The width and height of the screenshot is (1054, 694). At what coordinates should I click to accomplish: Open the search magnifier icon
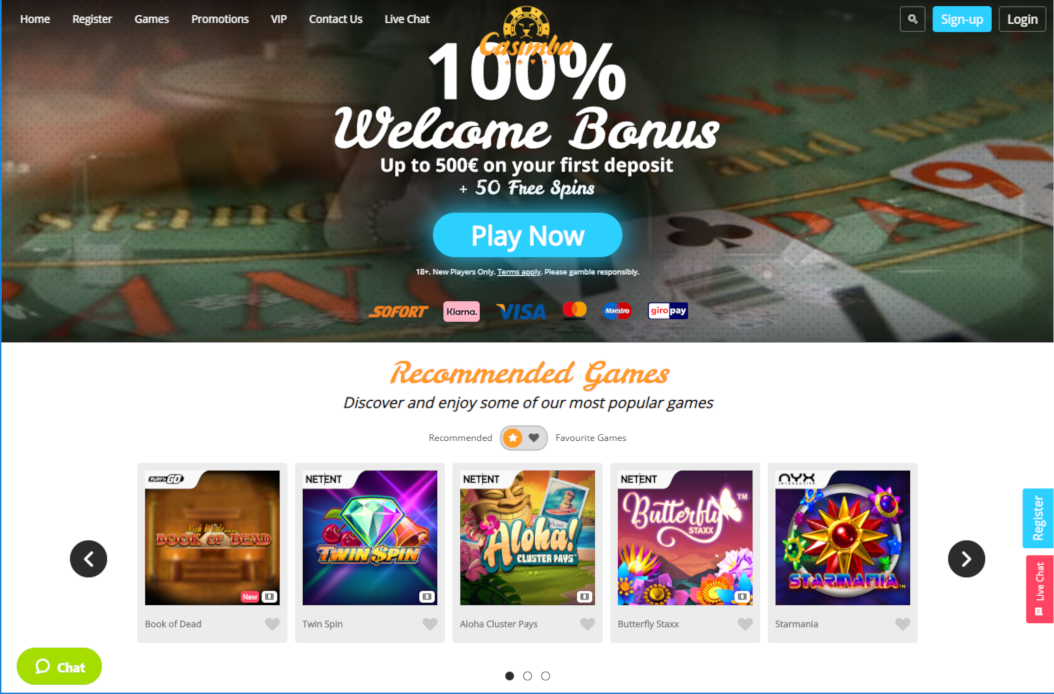912,19
